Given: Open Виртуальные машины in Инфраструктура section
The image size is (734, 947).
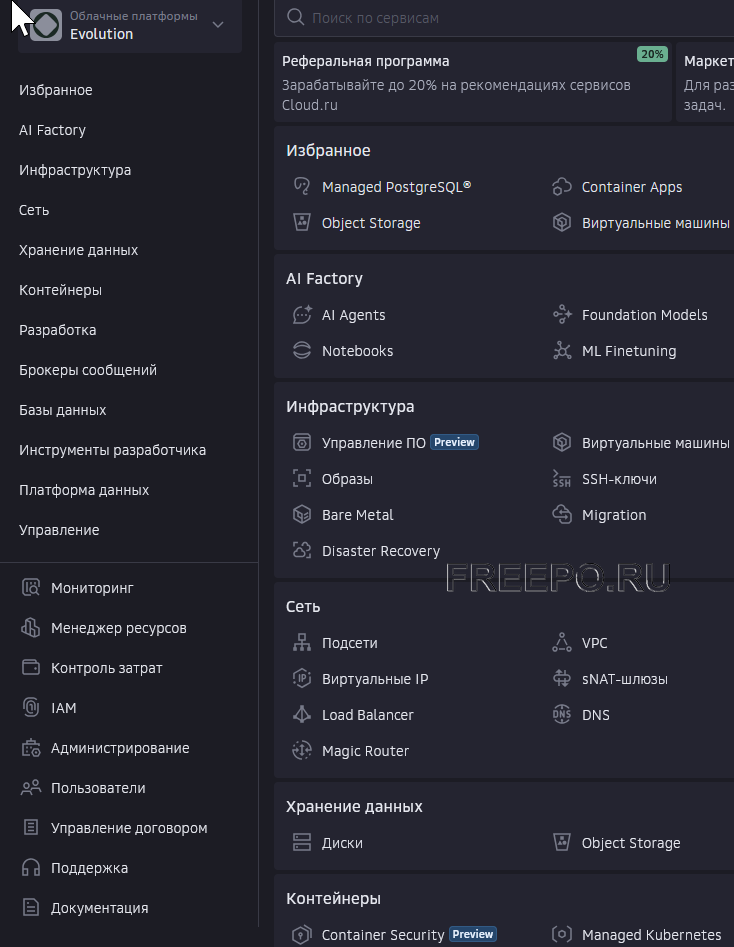Looking at the screenshot, I should (x=655, y=443).
